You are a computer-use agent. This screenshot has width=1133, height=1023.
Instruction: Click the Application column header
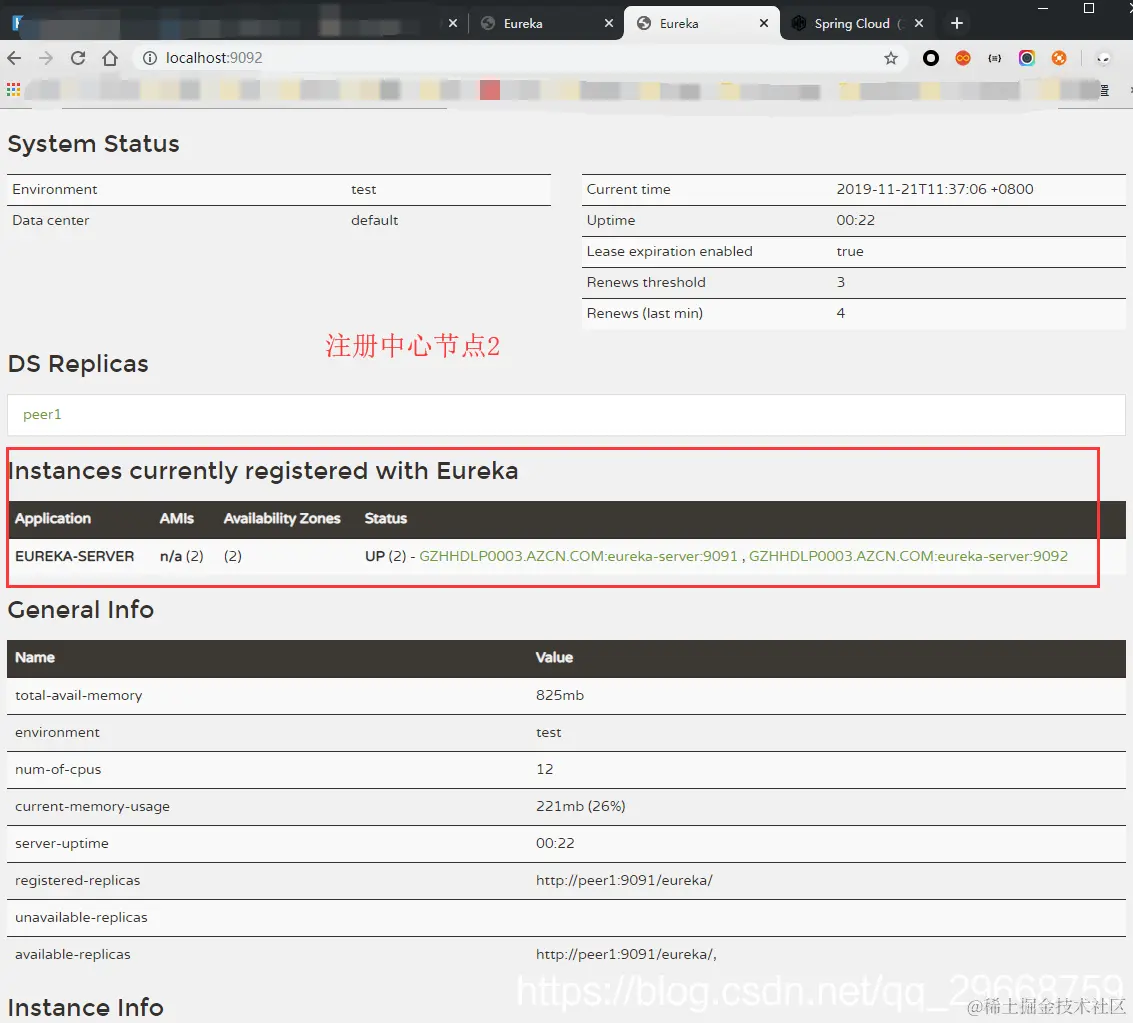[x=53, y=519]
